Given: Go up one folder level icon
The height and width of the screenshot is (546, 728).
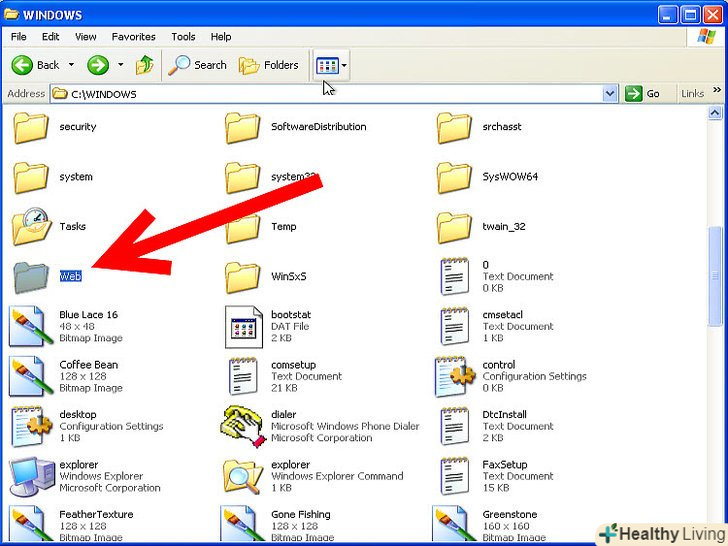Looking at the screenshot, I should pyautogui.click(x=144, y=65).
